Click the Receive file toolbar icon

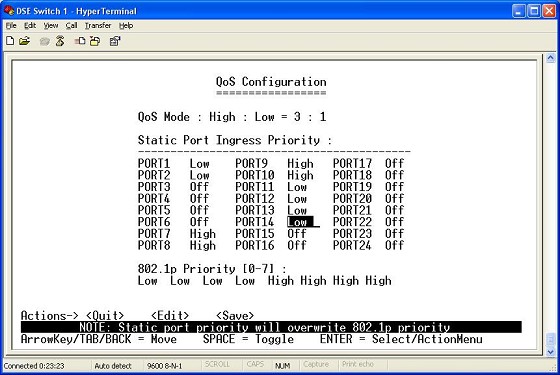(x=95, y=41)
